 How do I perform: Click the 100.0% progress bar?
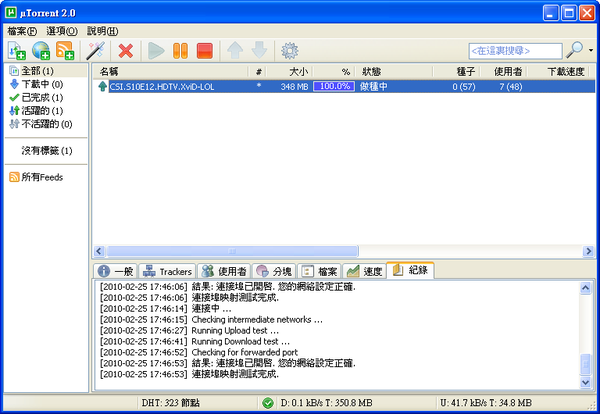click(x=334, y=86)
